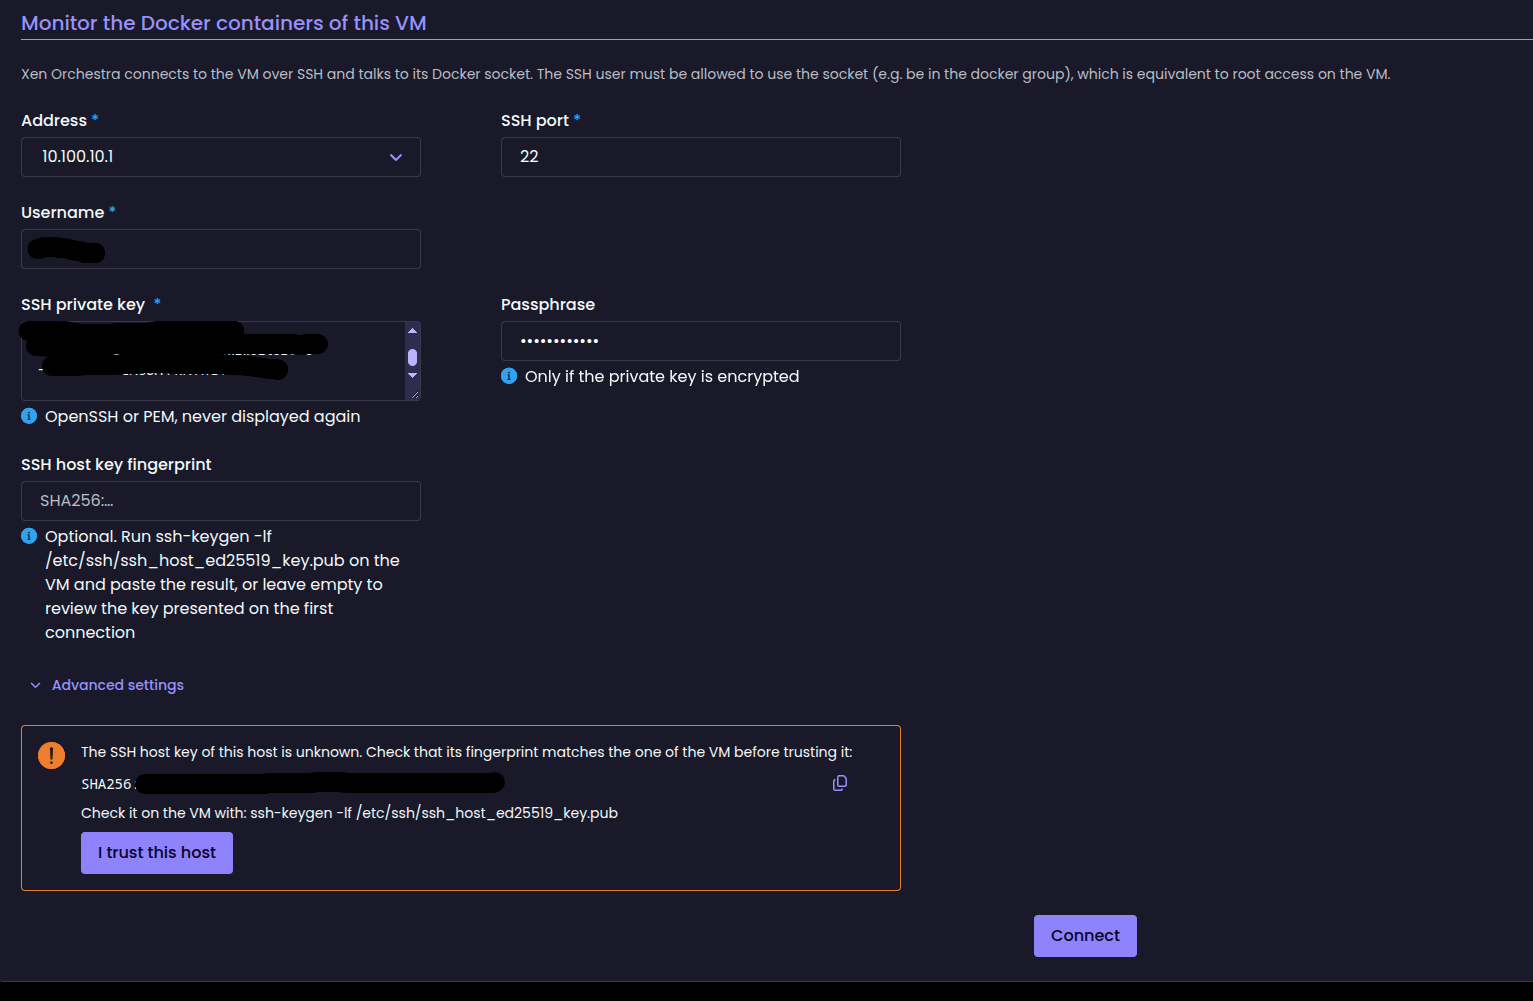Click info icon beside 'OpenSSH or PEM' hint
Viewport: 1533px width, 1001px height.
29,416
